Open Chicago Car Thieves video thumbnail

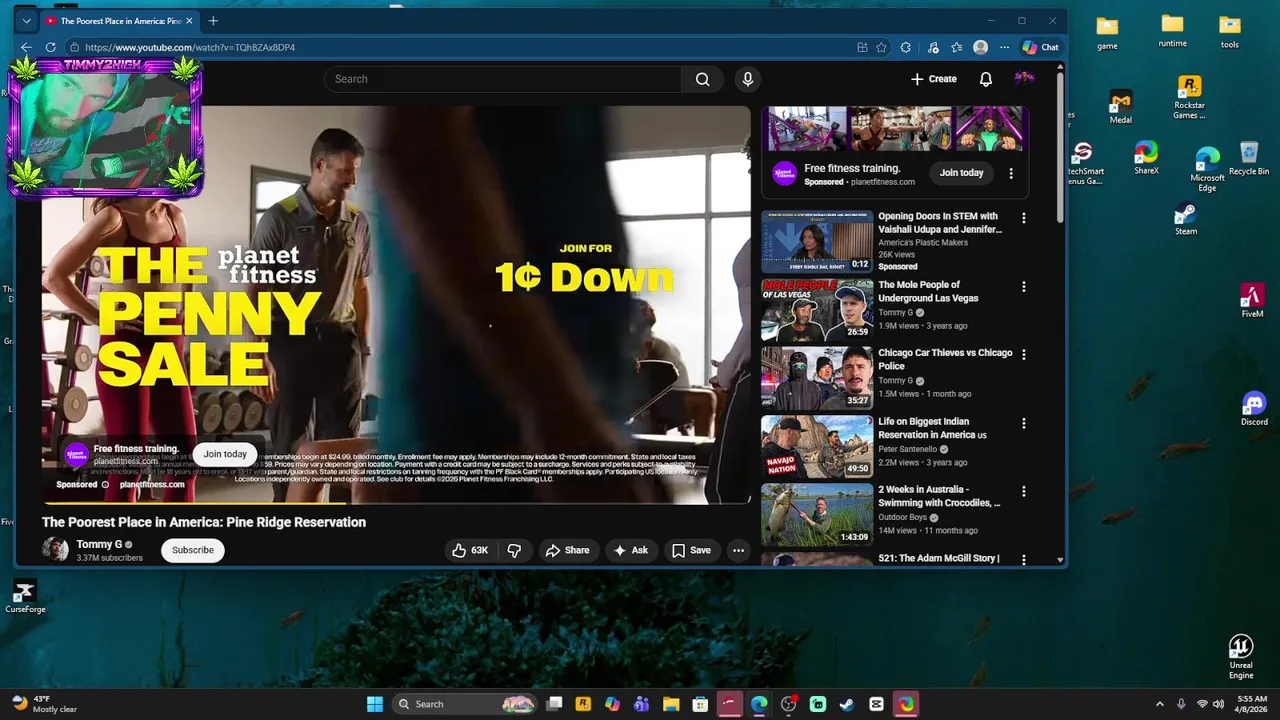point(817,378)
